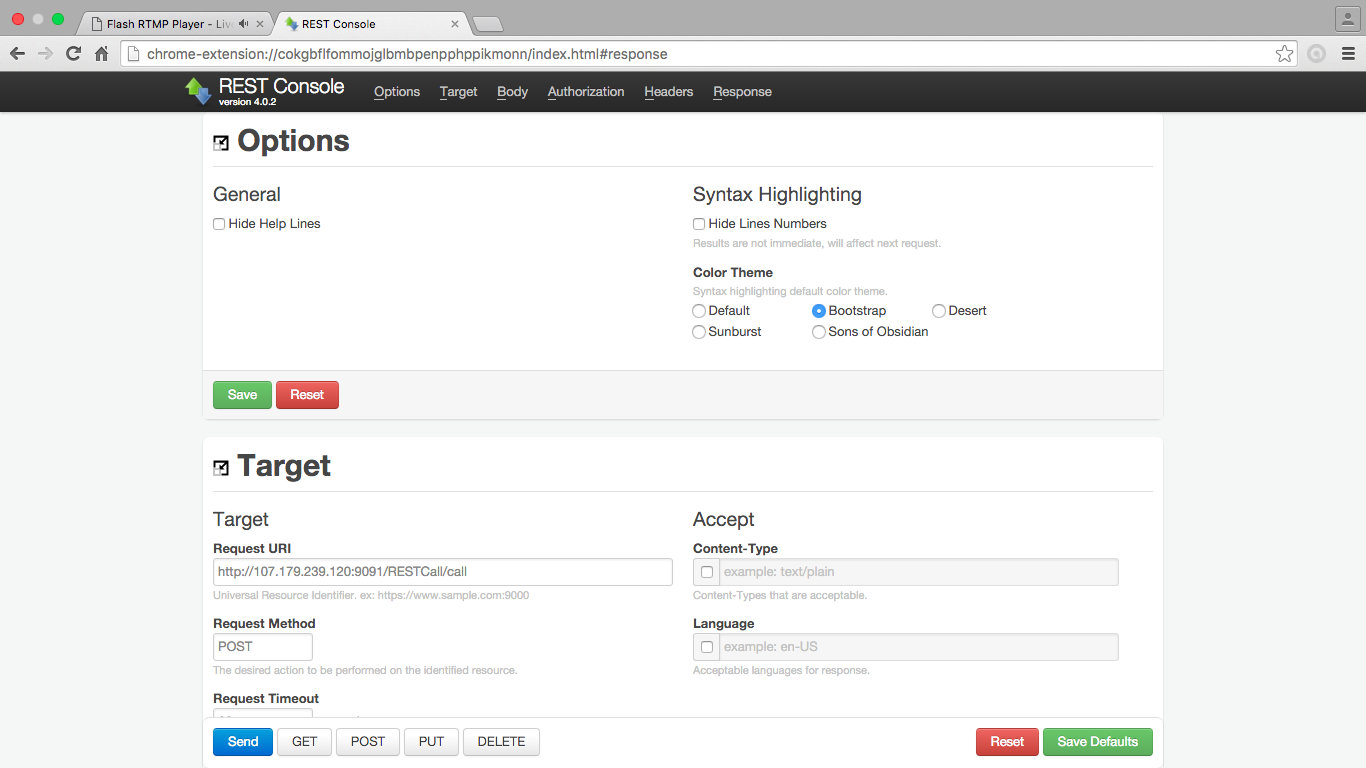Viewport: 1366px width, 768px height.
Task: Click the browser back arrow
Action: pyautogui.click(x=17, y=54)
